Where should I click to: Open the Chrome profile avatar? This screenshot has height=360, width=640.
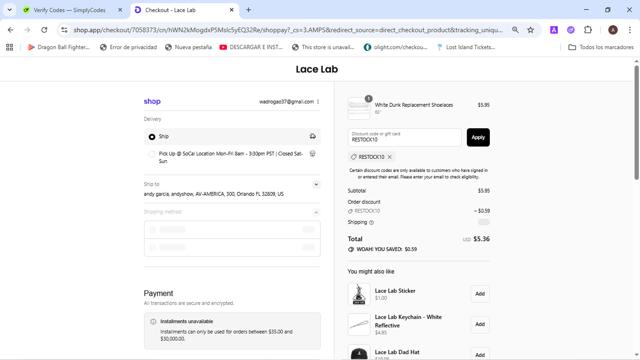point(613,30)
